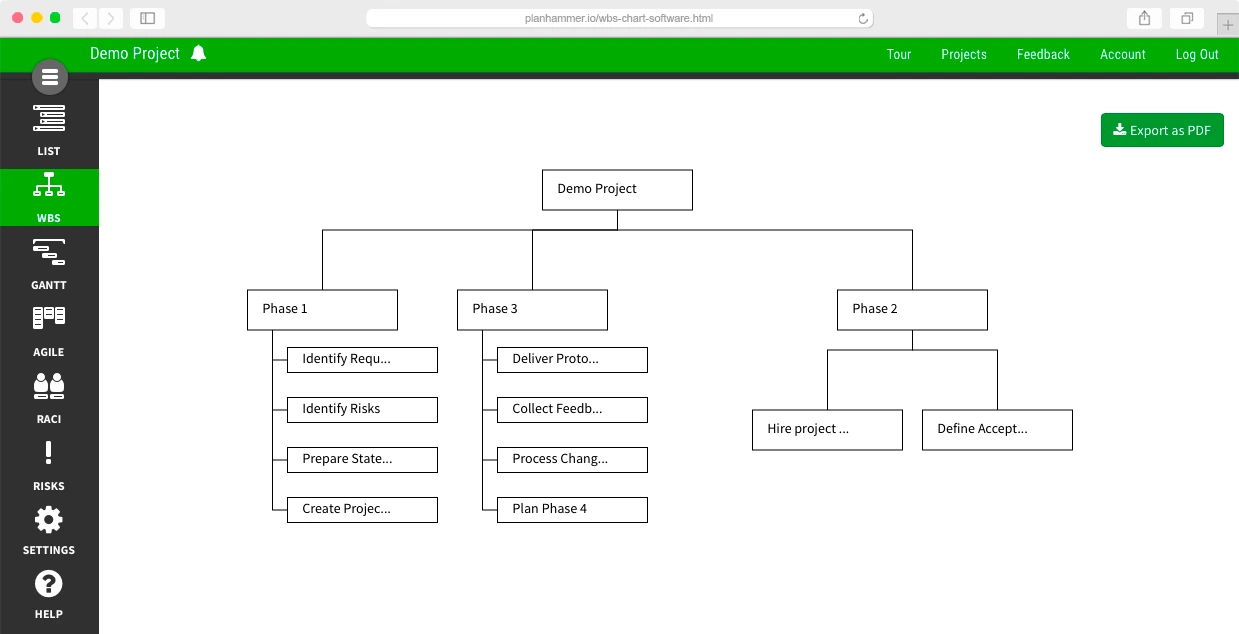This screenshot has width=1239, height=634.
Task: Select the Phase 1 node
Action: coord(322,309)
